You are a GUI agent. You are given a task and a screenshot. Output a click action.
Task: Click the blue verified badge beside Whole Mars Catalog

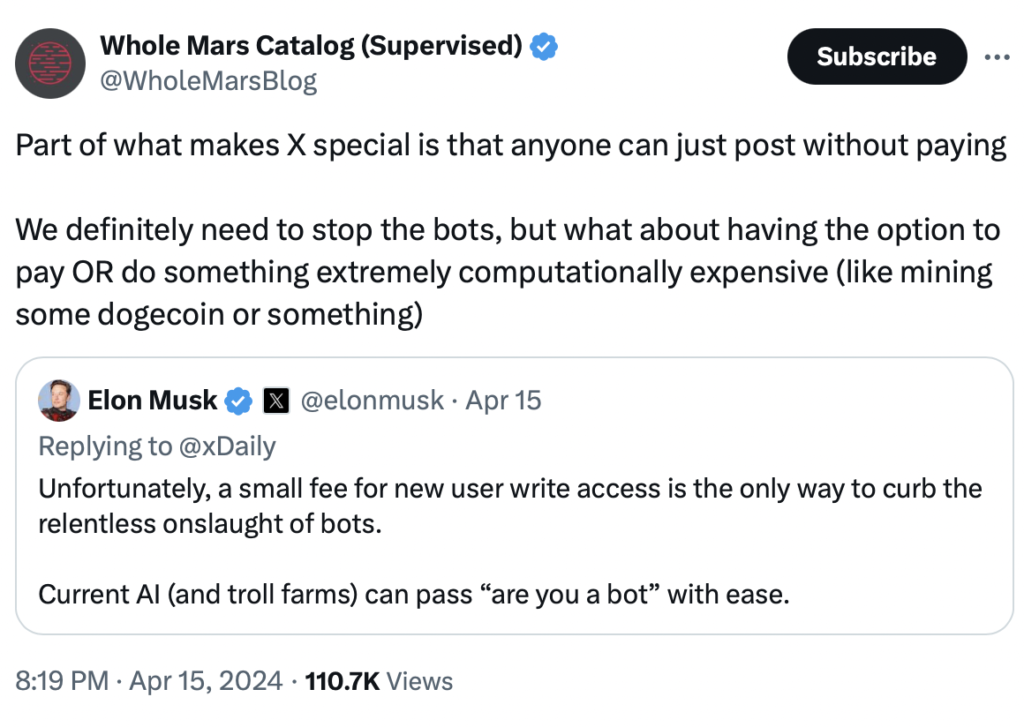point(543,45)
